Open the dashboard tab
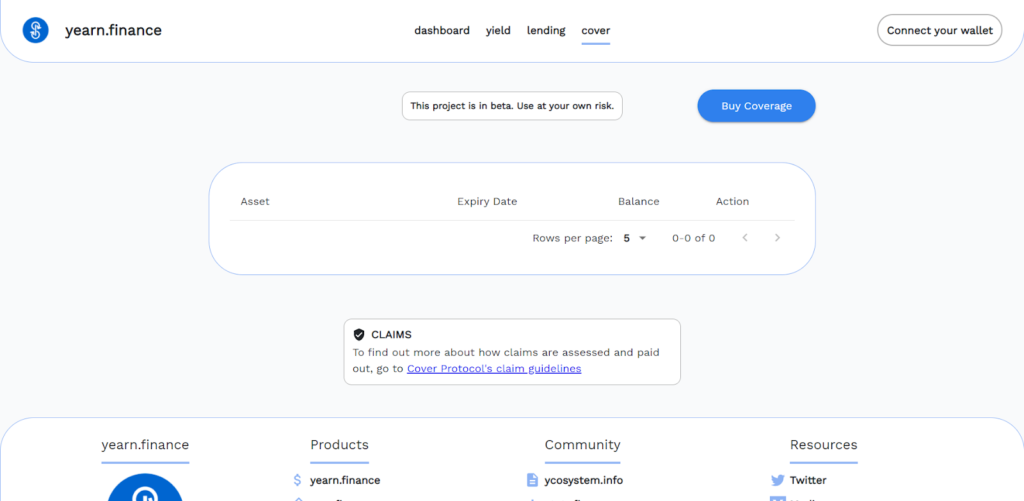 tap(442, 30)
